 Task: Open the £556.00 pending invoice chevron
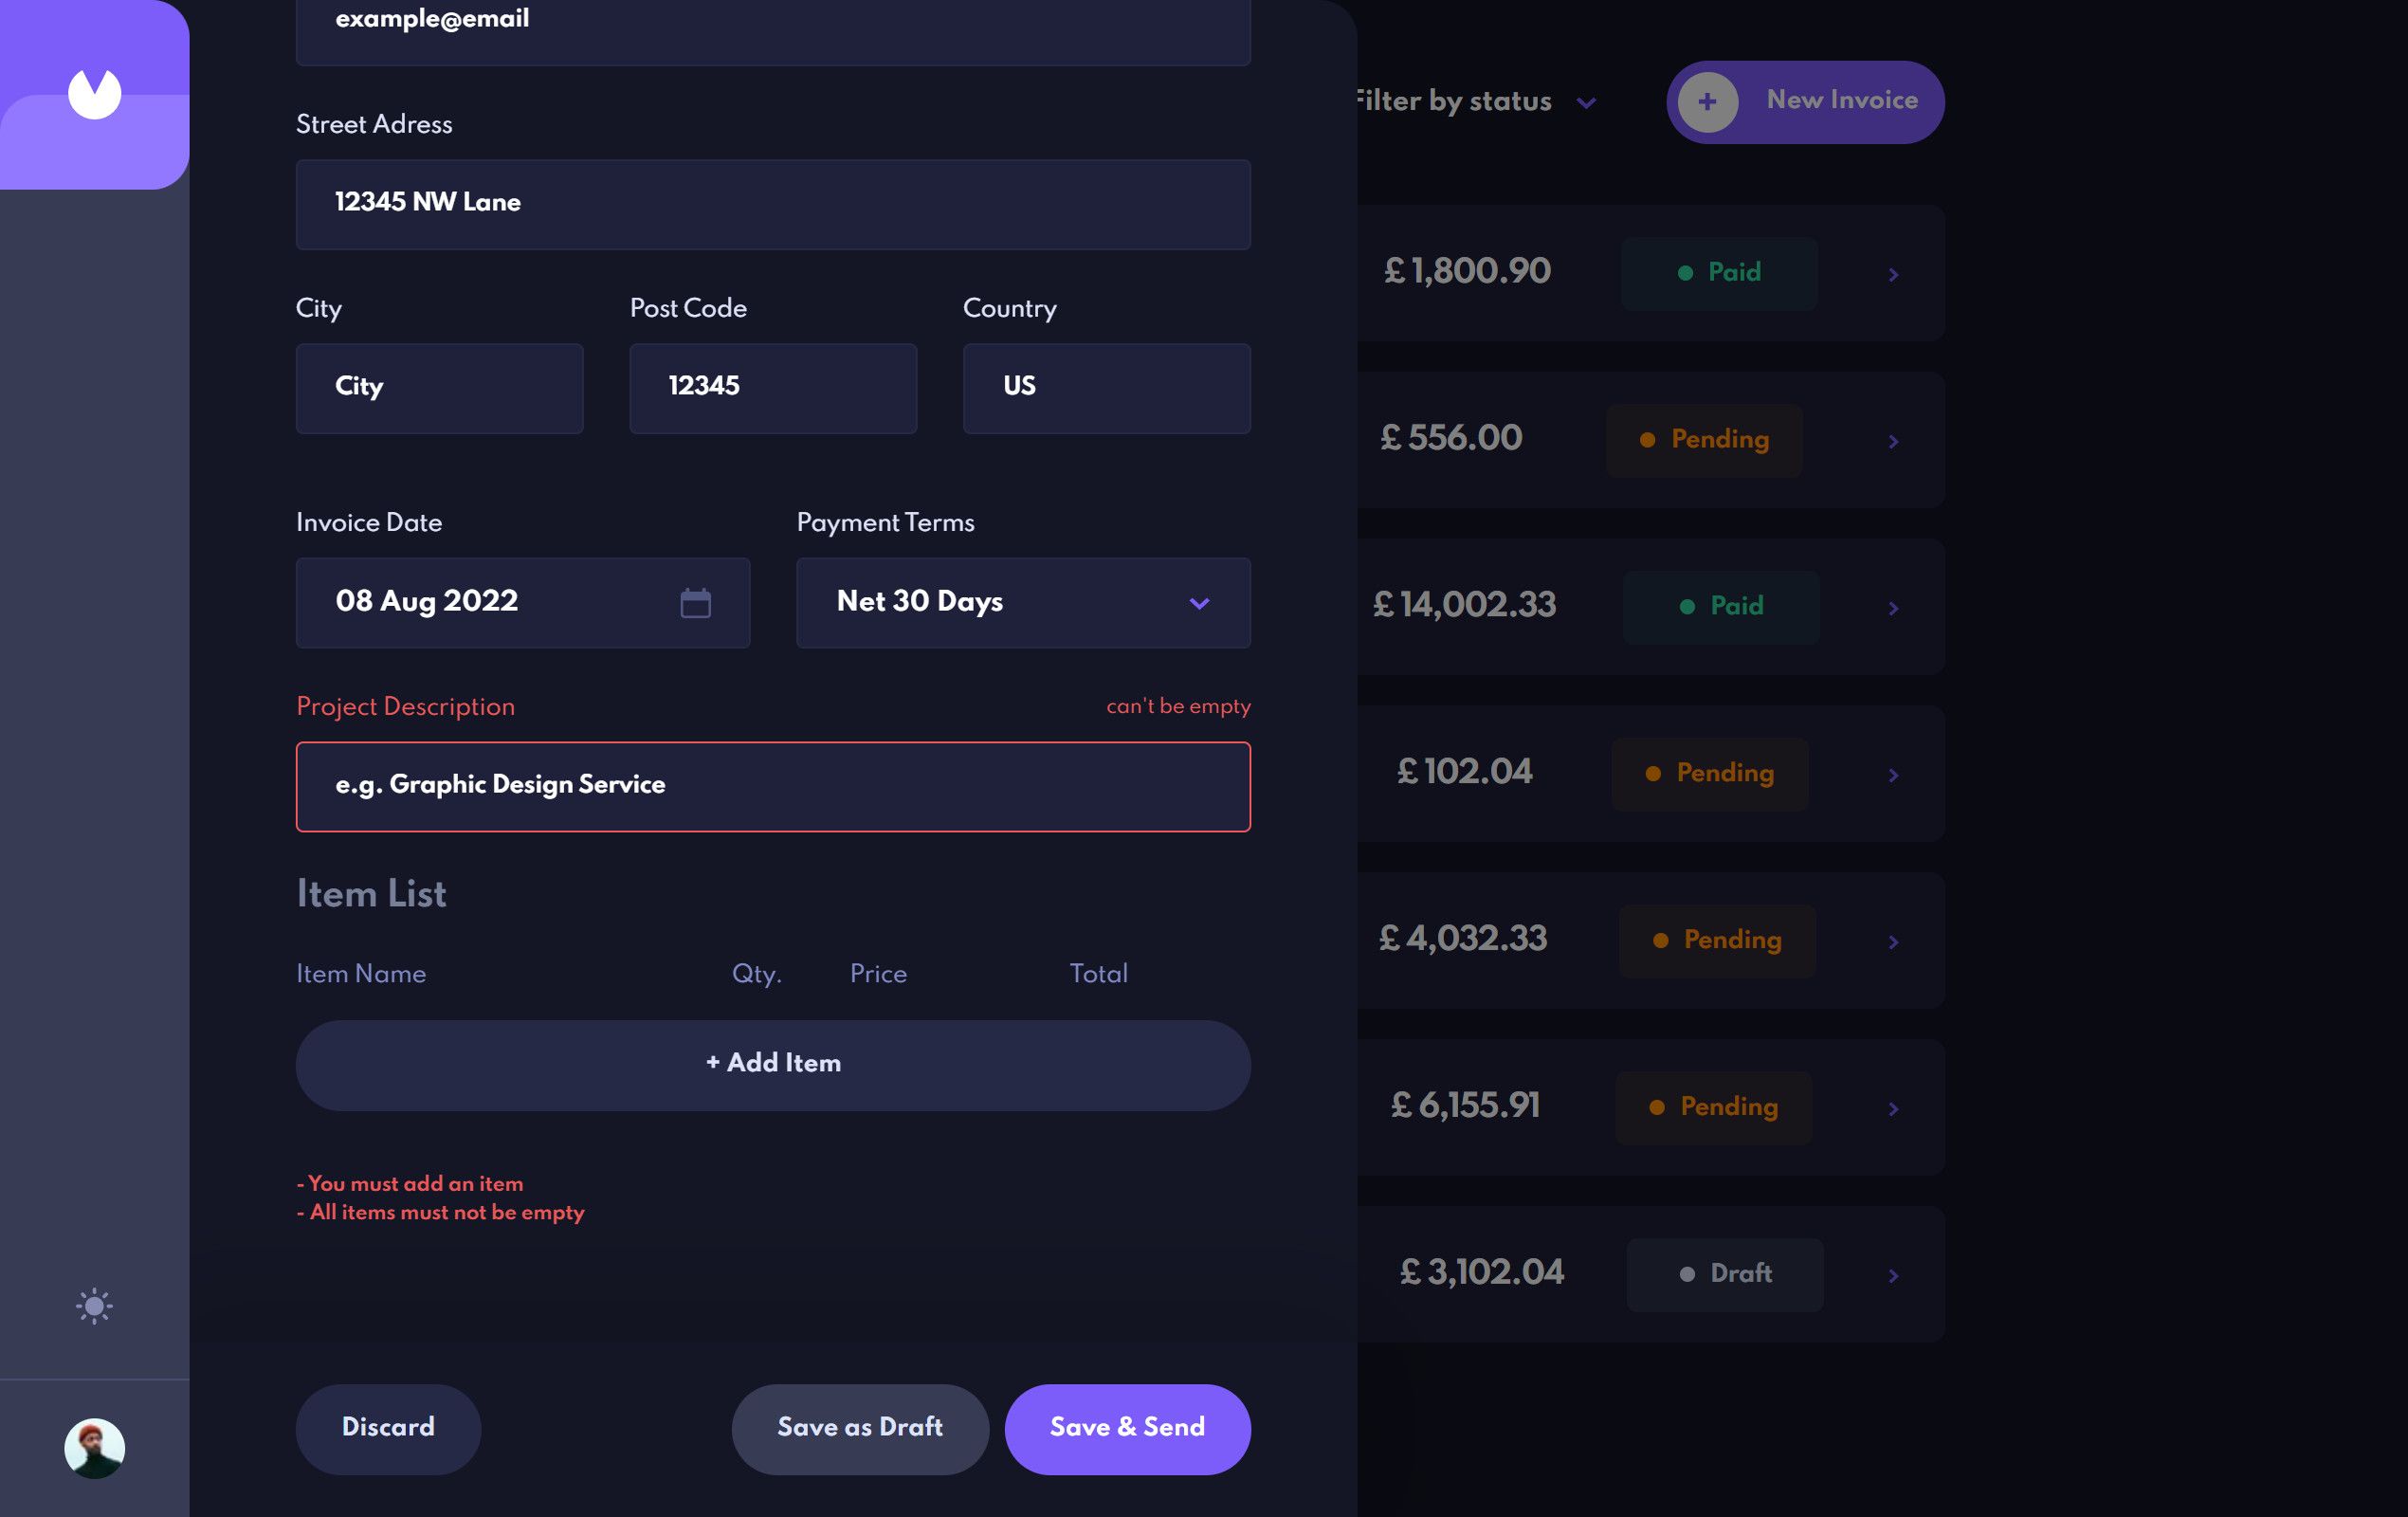click(x=1893, y=440)
